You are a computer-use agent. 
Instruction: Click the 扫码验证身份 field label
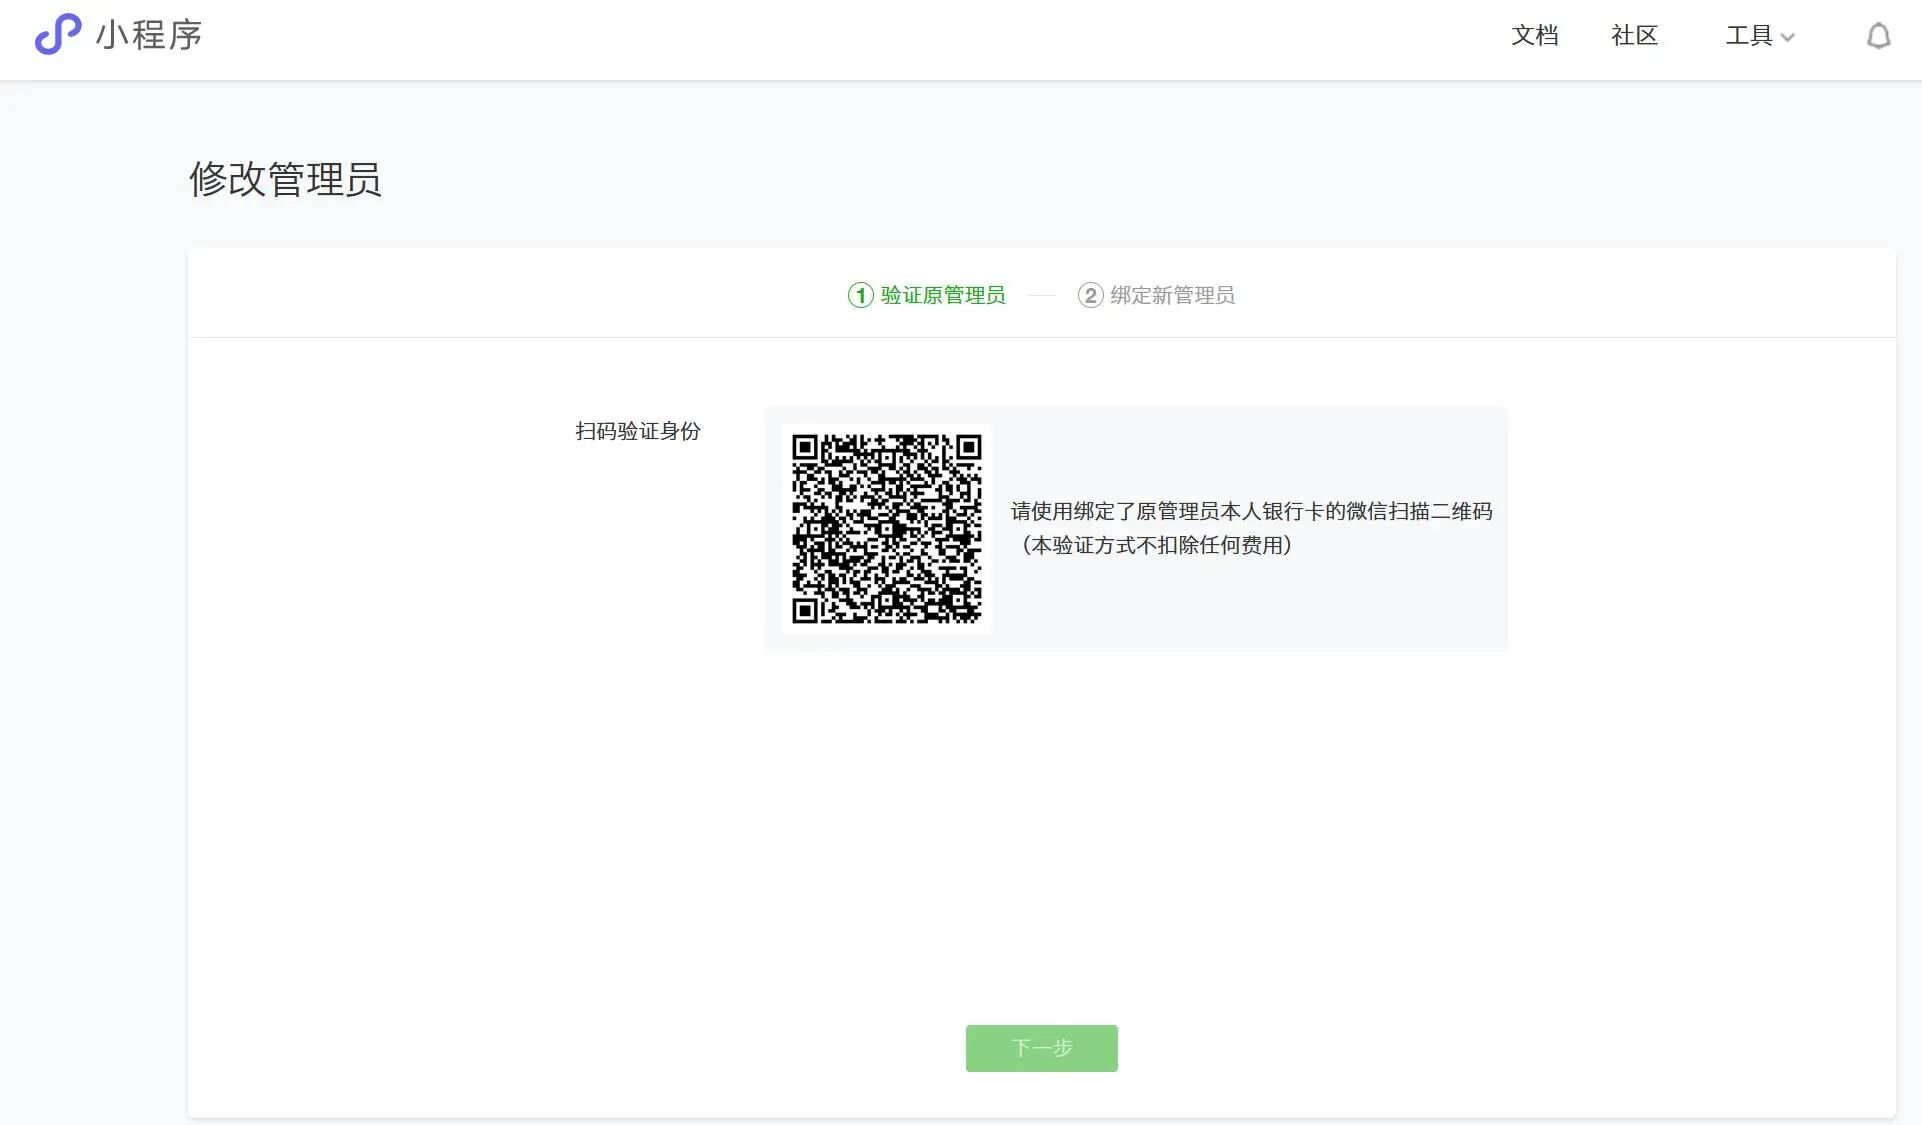point(637,431)
